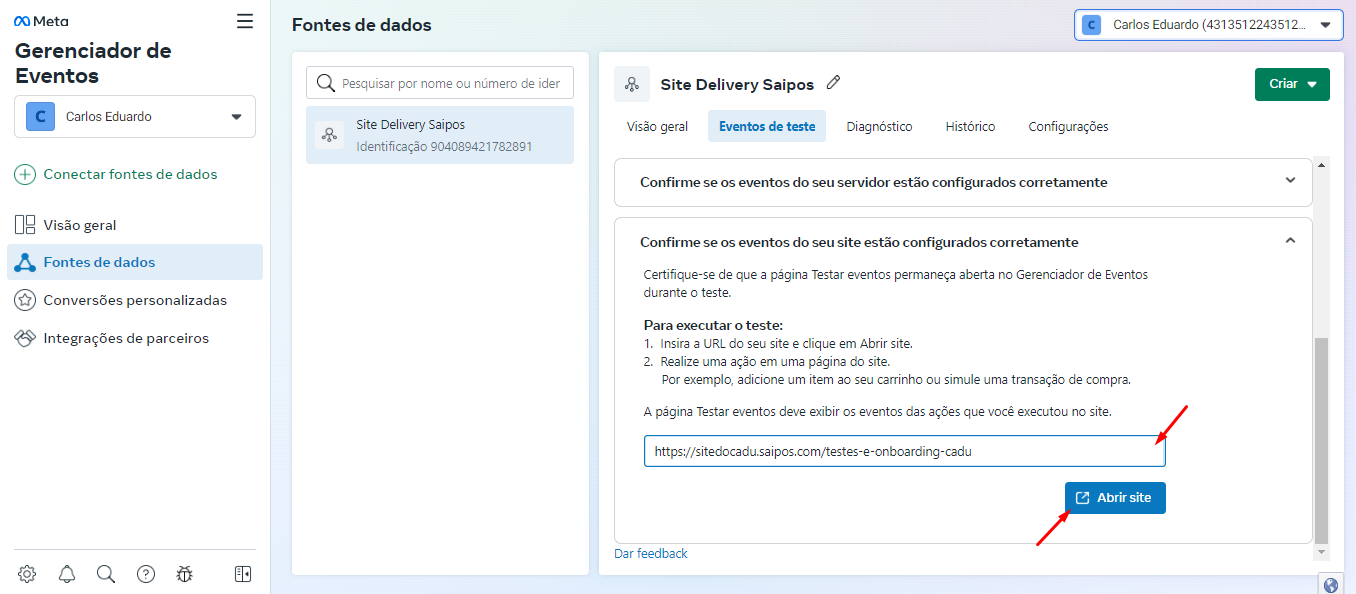Click the Identificação 904089421782891 text
1356x594 pixels.
point(444,146)
